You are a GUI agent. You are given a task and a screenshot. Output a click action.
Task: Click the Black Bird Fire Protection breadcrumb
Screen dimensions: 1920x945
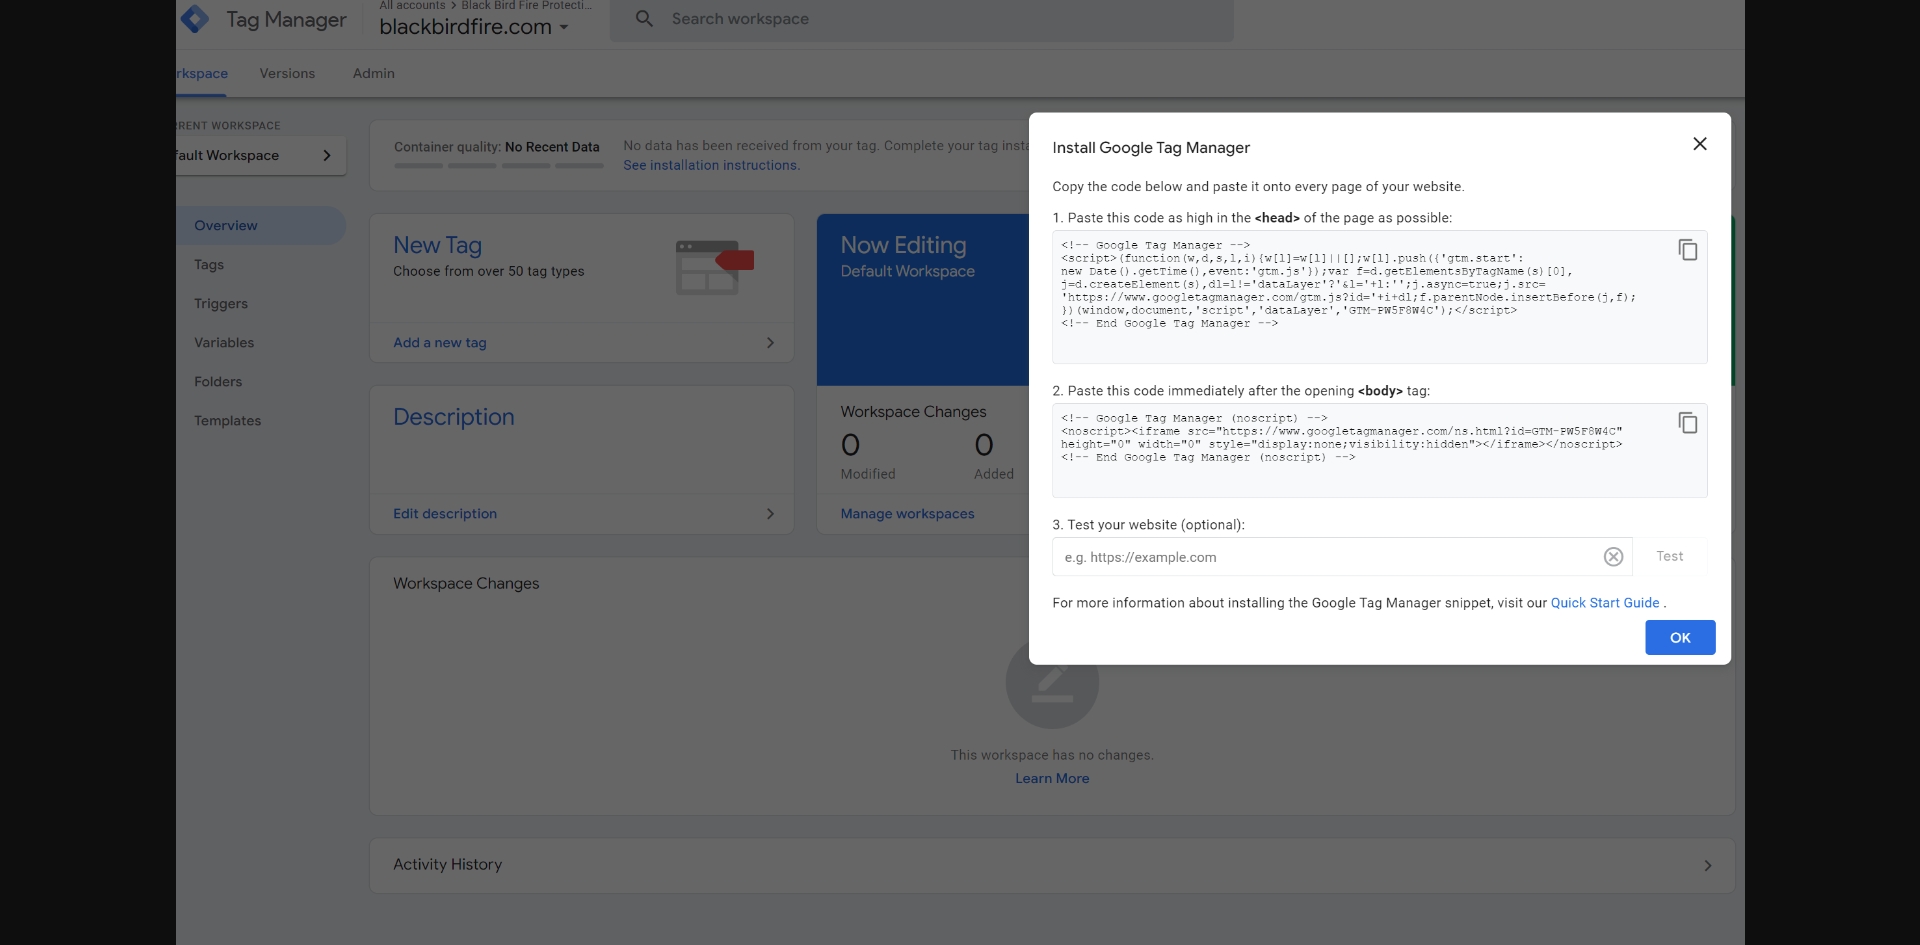click(x=526, y=5)
